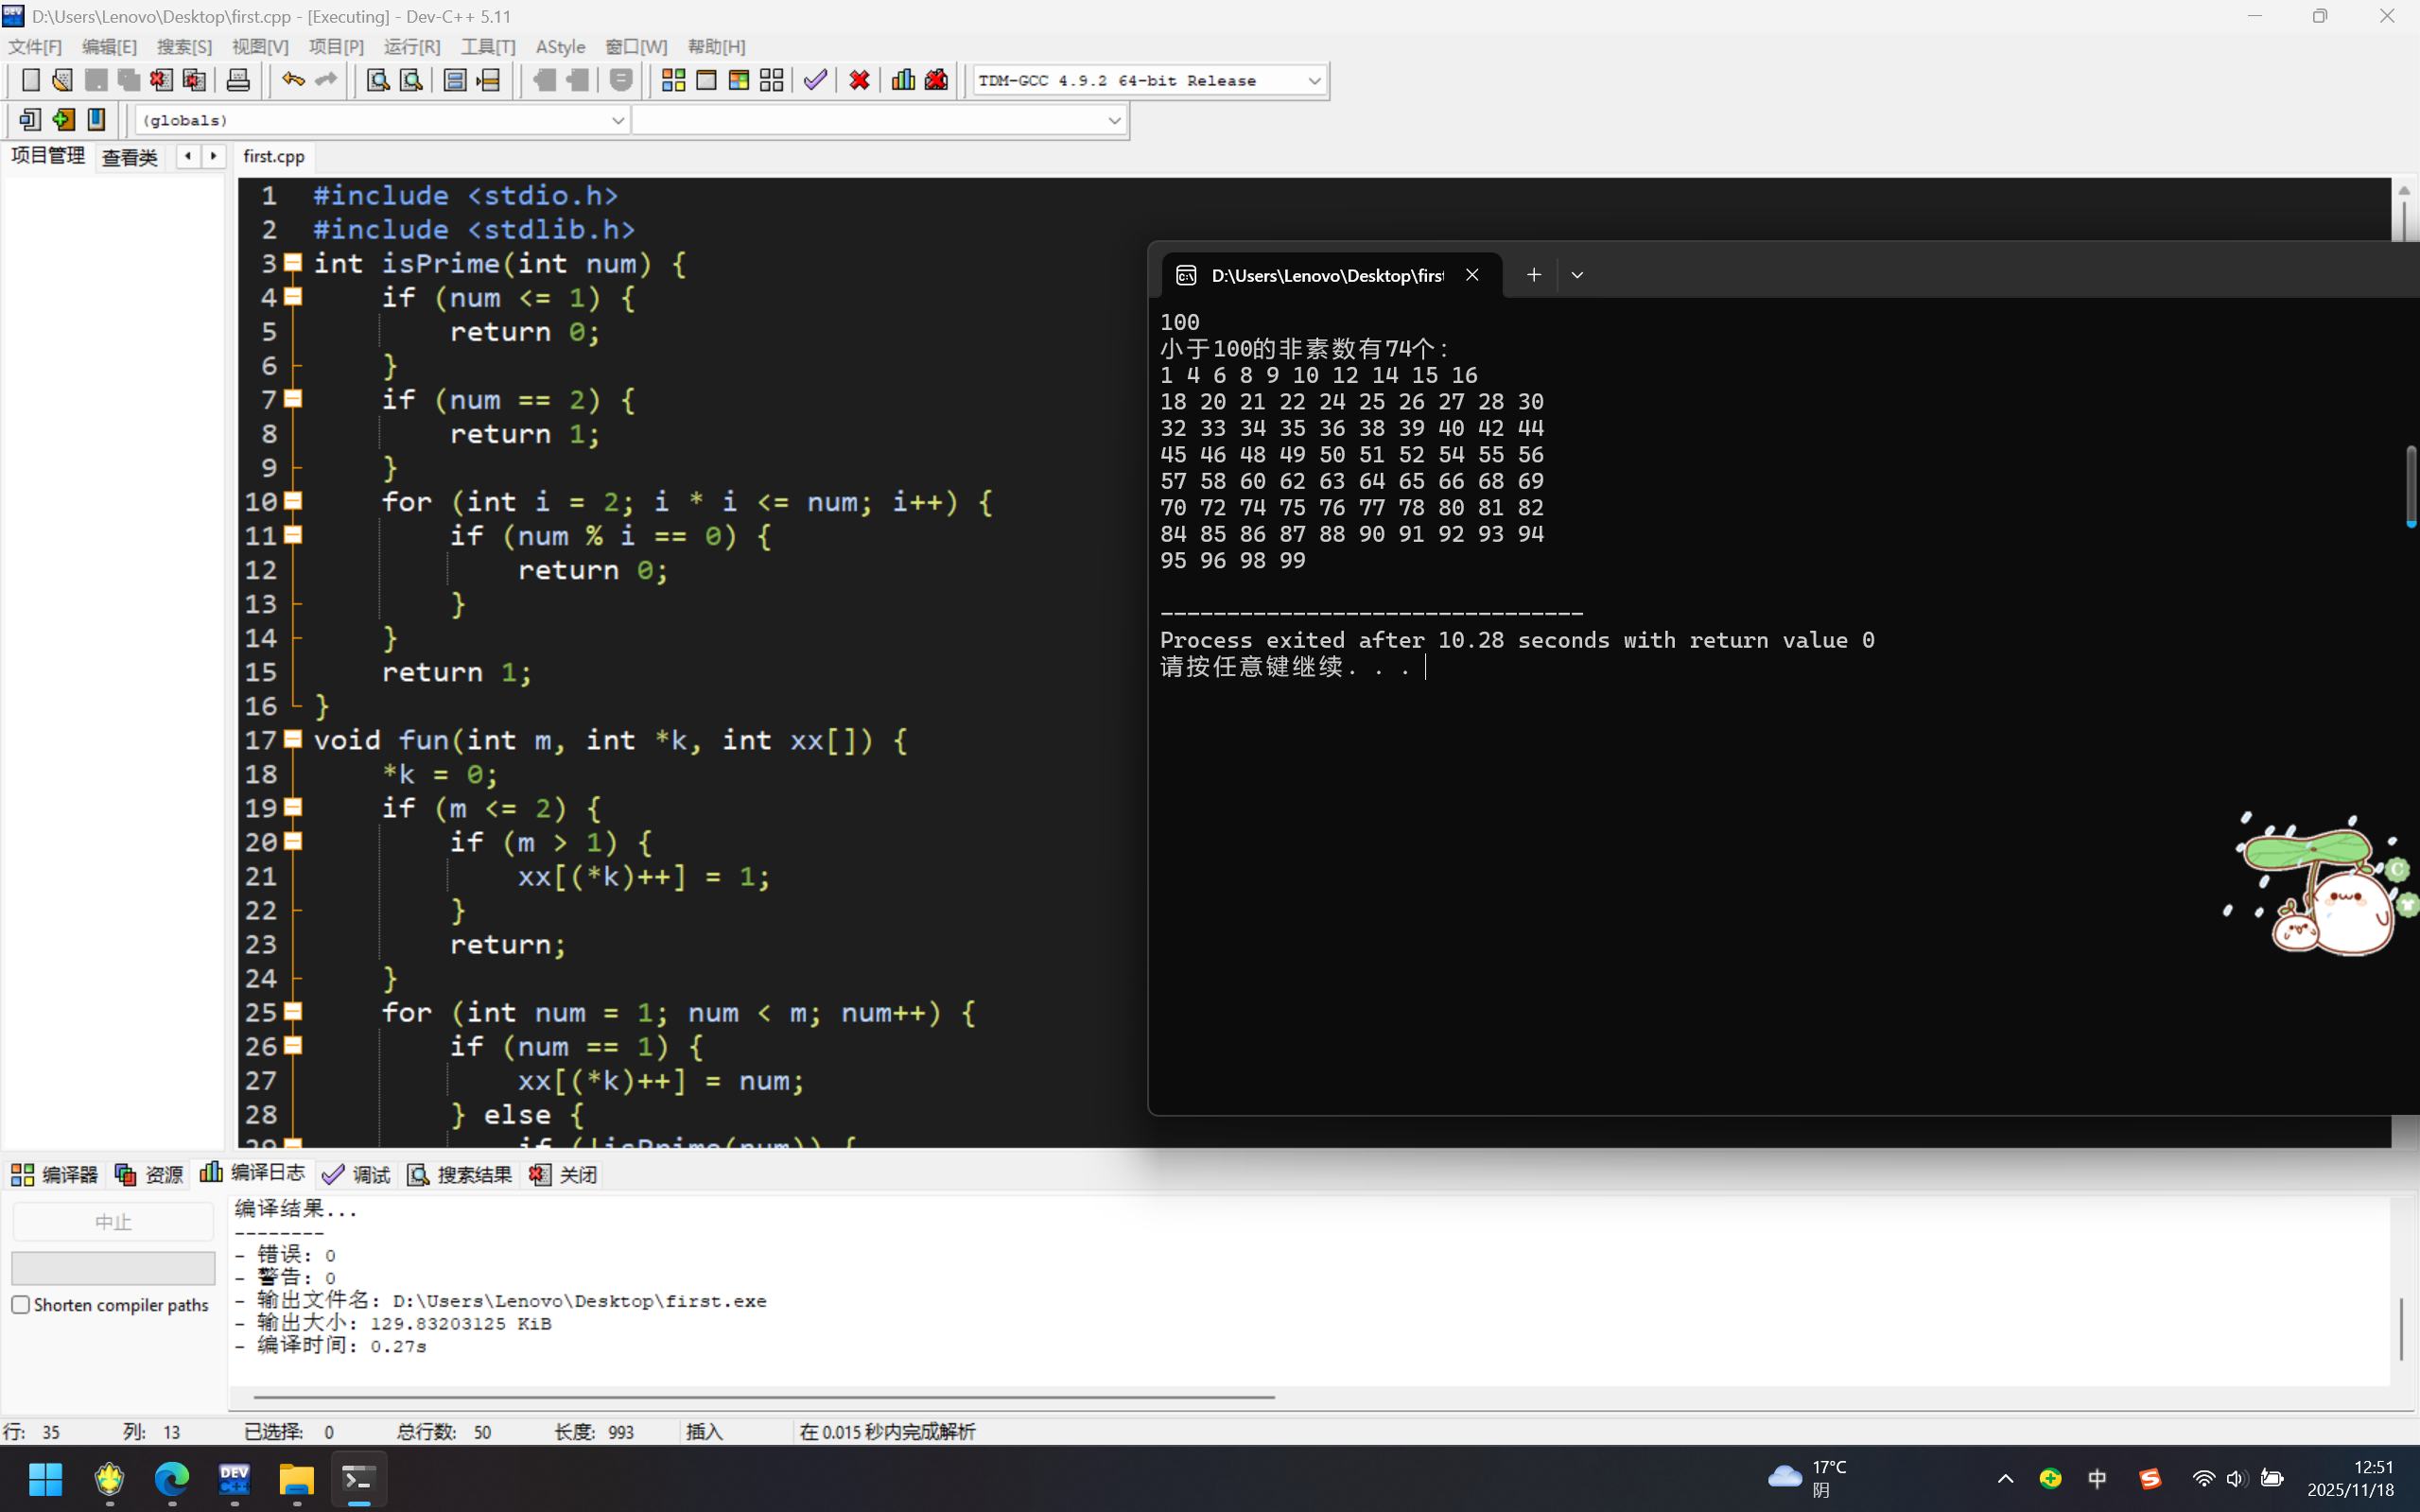Click the 关闭 button in bottom panel
This screenshot has width=2420, height=1512.
(x=564, y=1174)
